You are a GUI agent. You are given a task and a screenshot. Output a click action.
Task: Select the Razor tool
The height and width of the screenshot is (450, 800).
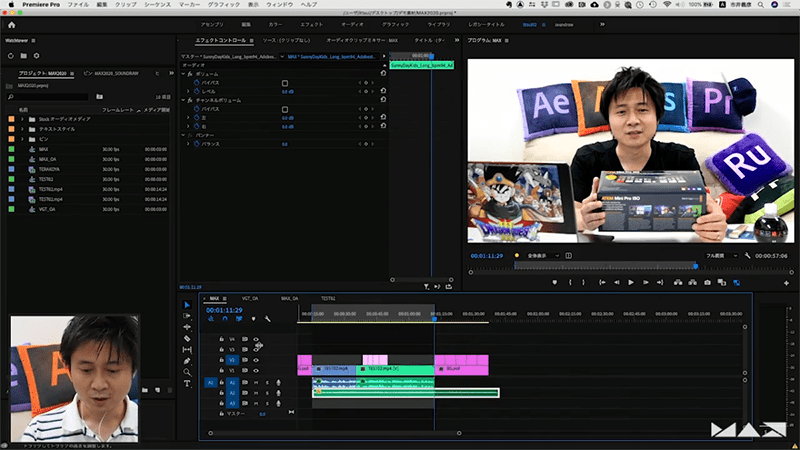tap(187, 338)
